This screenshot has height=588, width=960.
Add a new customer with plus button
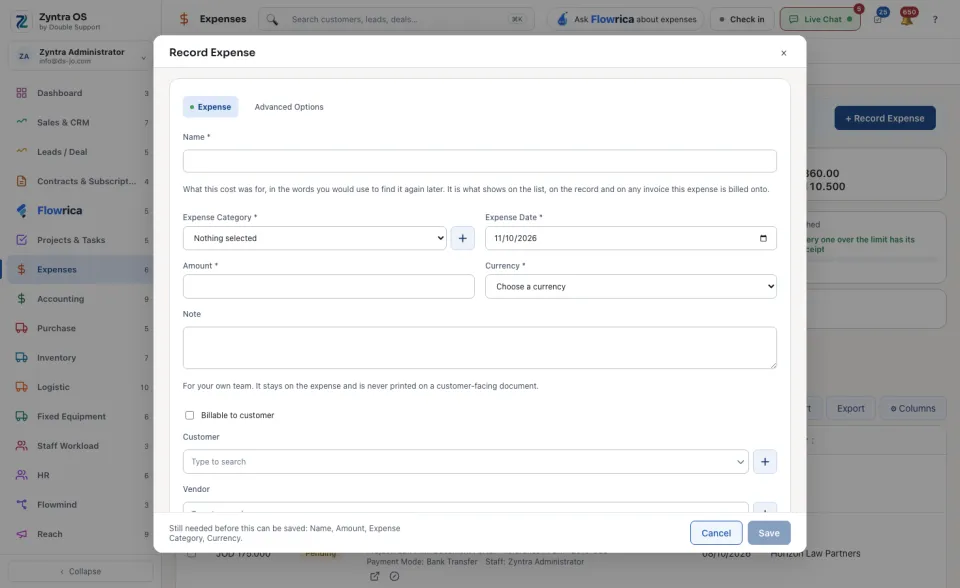765,462
